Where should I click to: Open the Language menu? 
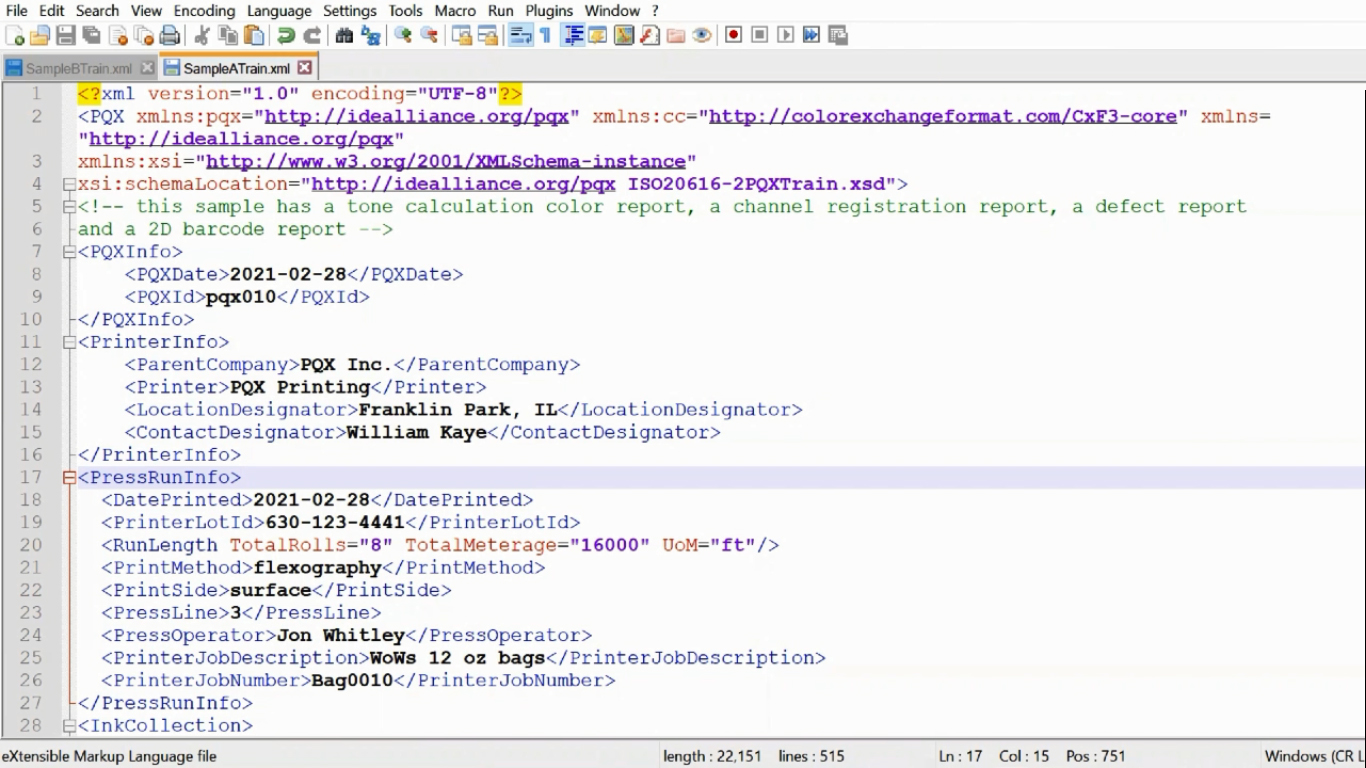coord(279,10)
